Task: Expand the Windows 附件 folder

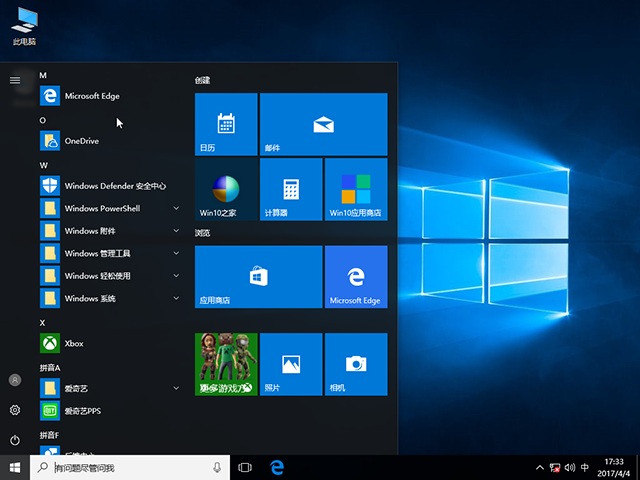Action: 176,231
